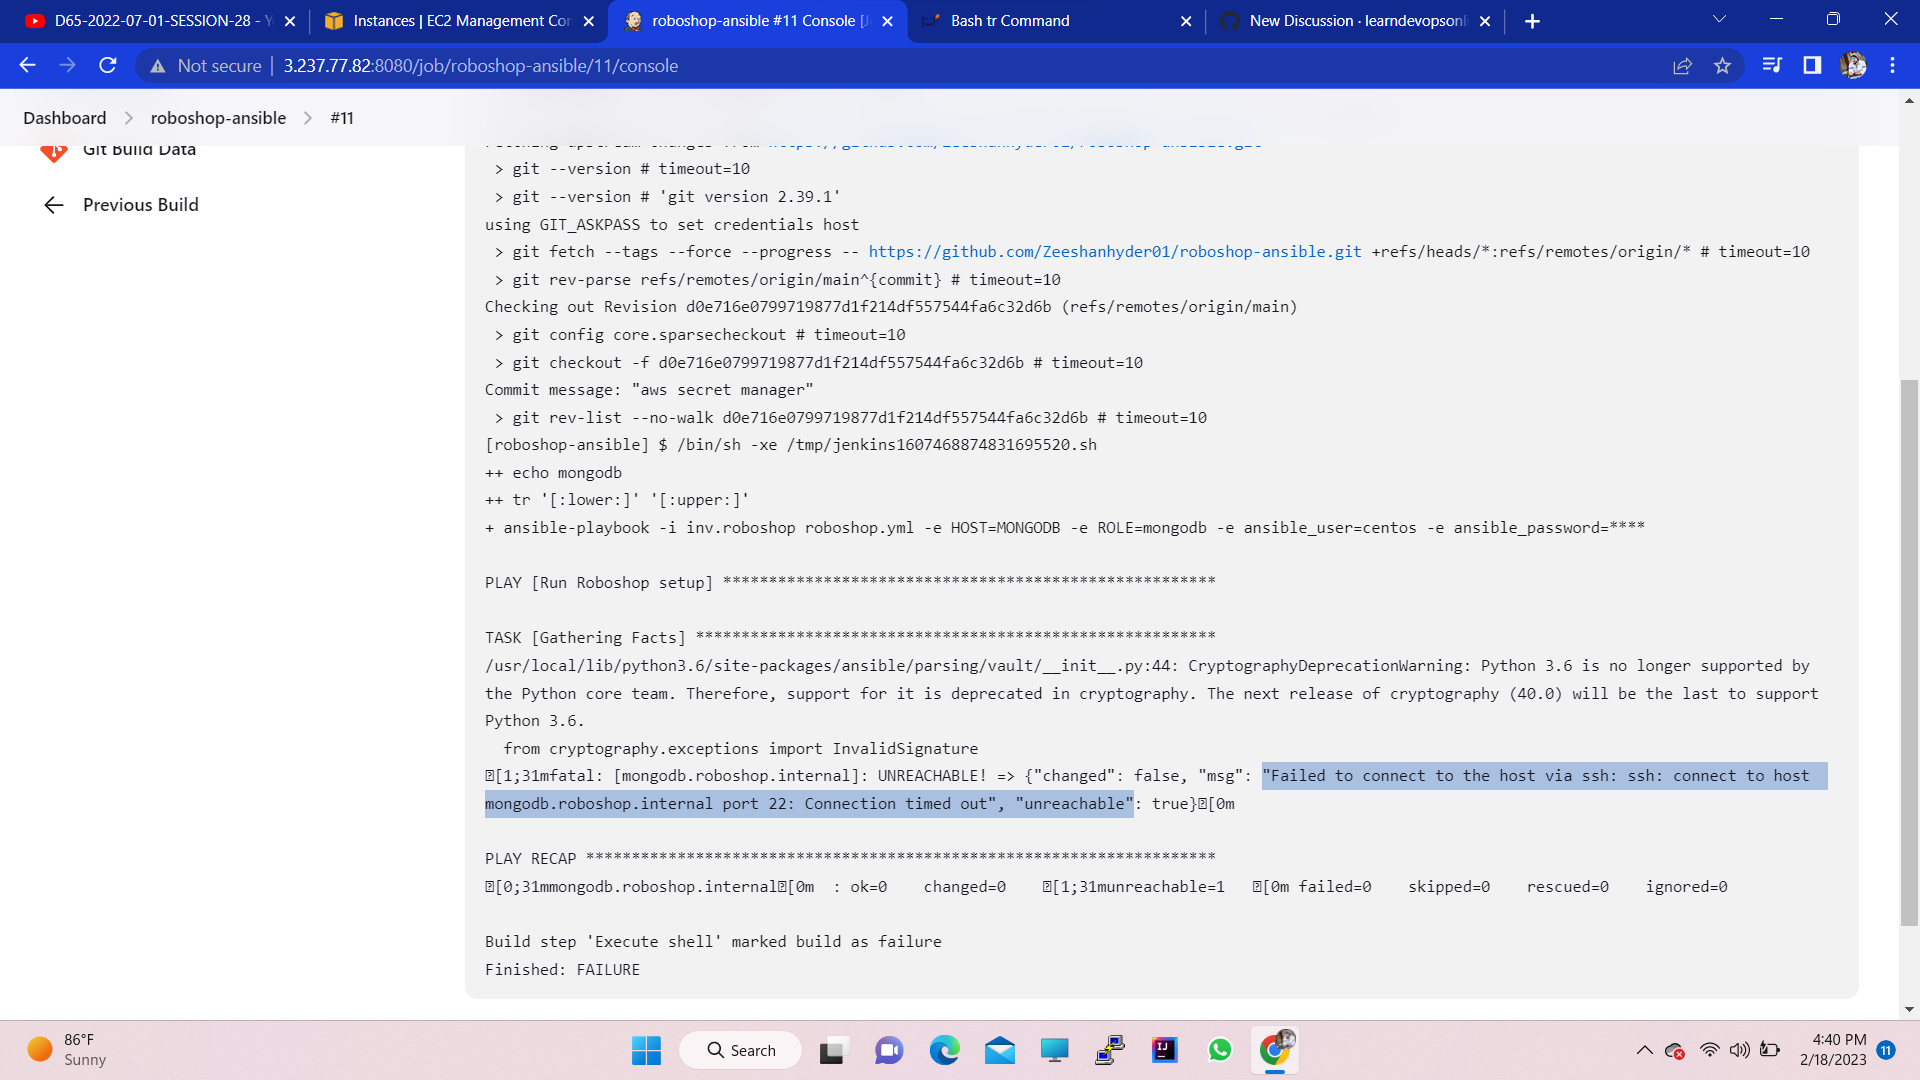Open Git Build Data in the sidebar
1920x1080 pixels.
139,149
